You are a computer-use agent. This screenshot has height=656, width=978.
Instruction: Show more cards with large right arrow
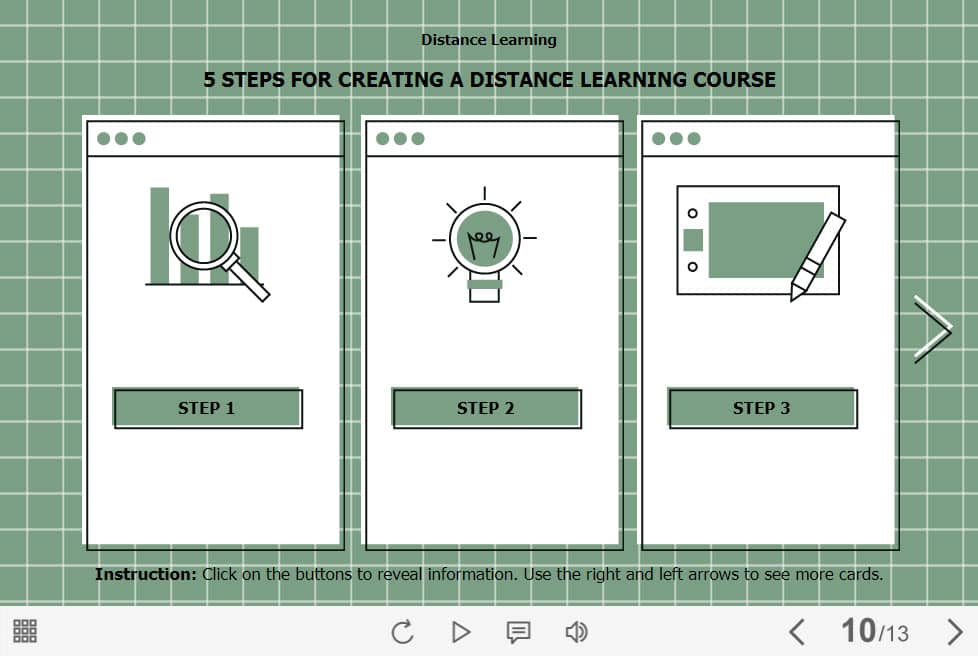coord(932,327)
